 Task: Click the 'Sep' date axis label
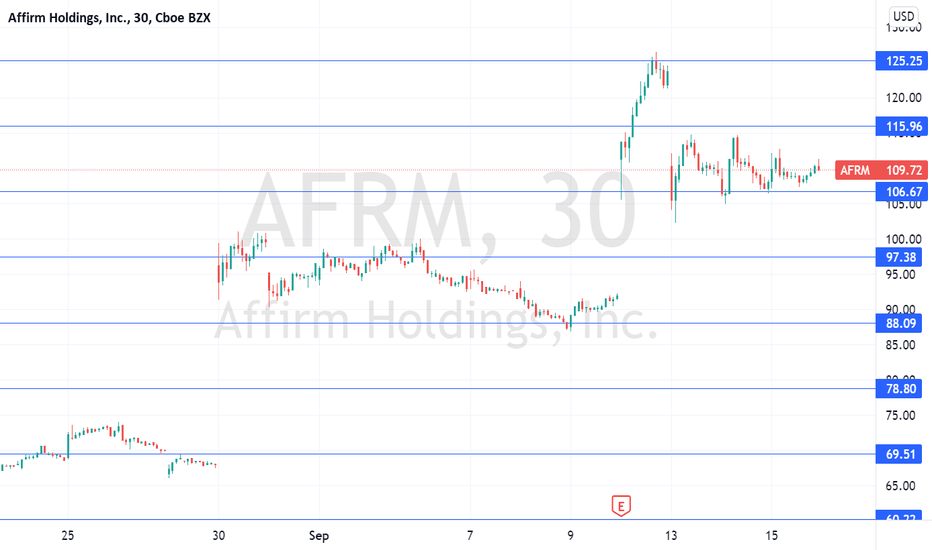click(x=319, y=536)
